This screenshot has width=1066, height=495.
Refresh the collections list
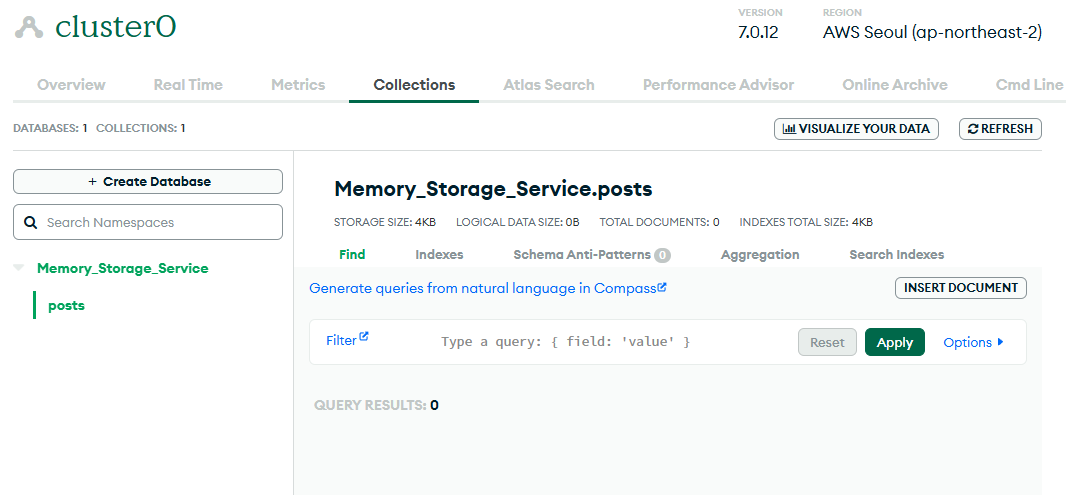click(1000, 129)
